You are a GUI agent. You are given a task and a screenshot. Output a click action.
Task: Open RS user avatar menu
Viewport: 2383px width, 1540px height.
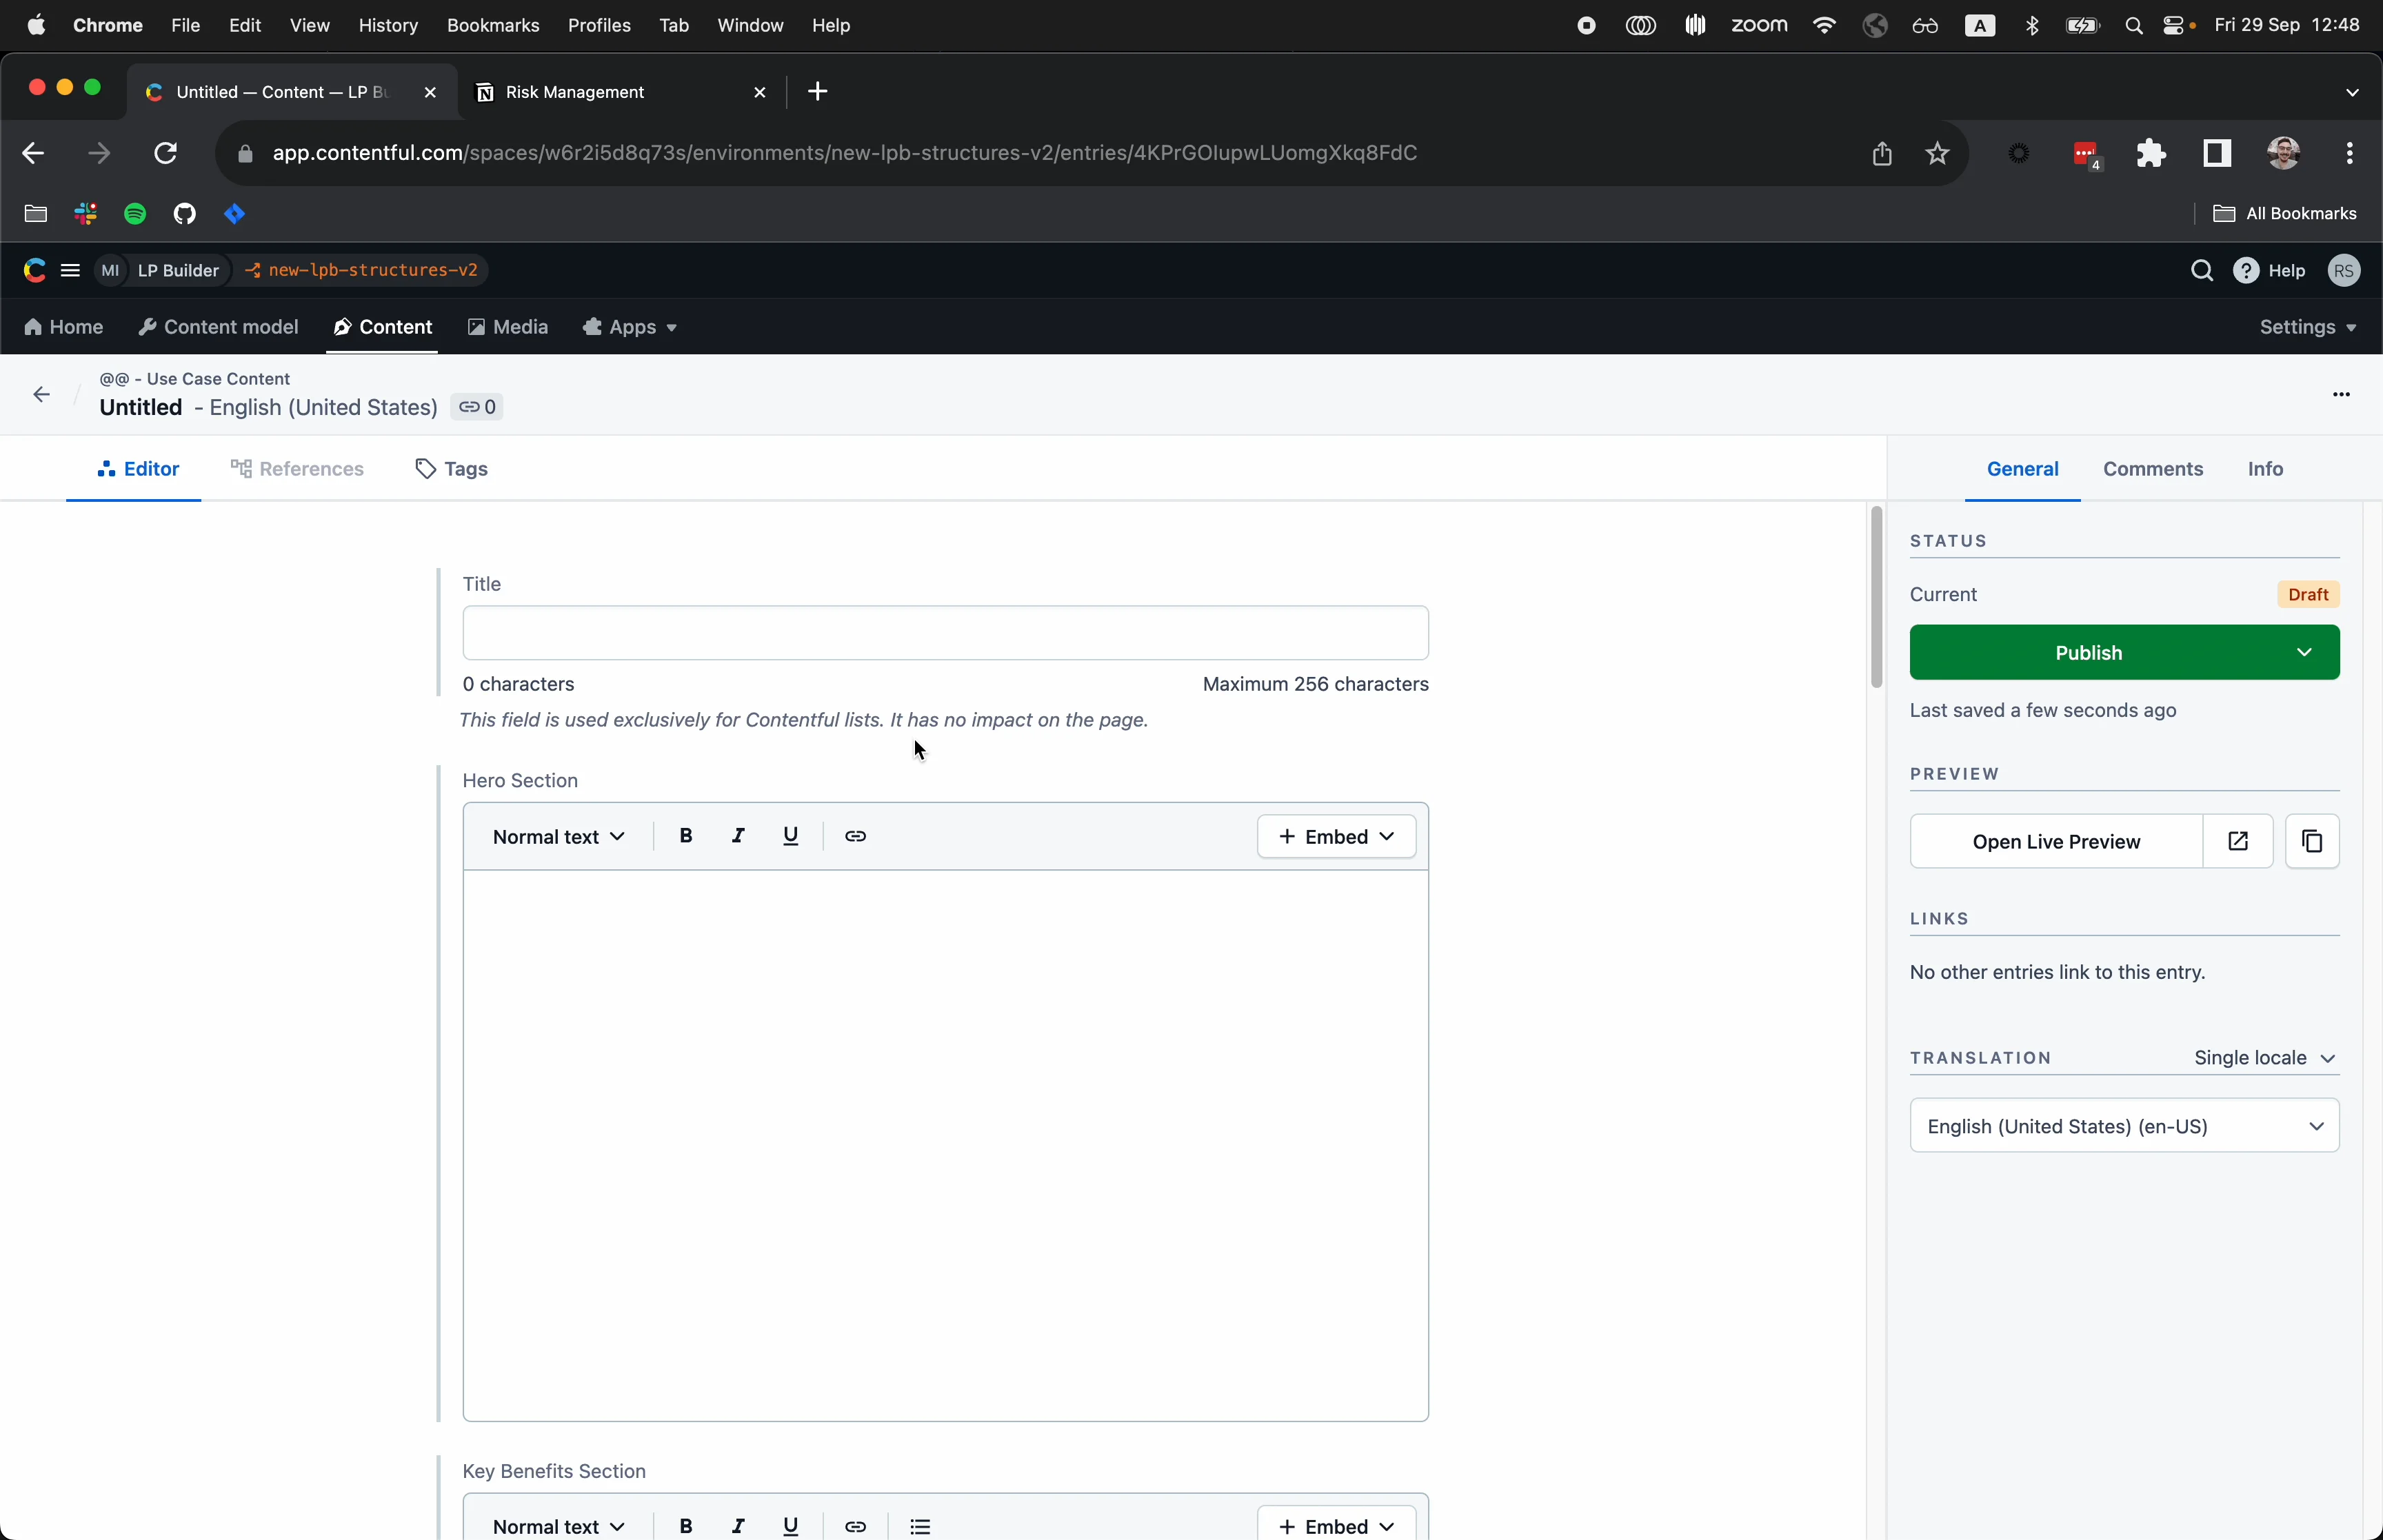point(2344,271)
